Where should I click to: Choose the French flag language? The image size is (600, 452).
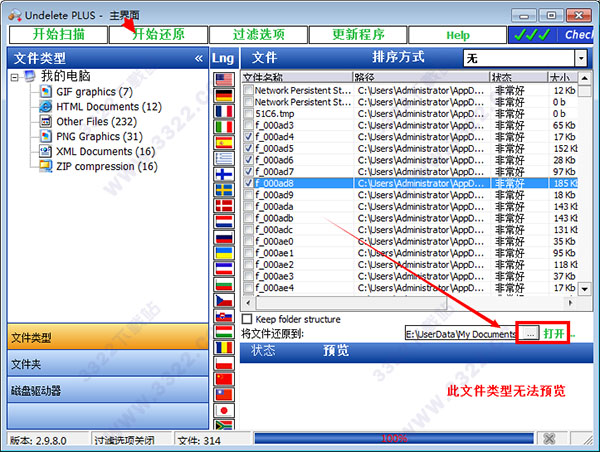tap(224, 111)
